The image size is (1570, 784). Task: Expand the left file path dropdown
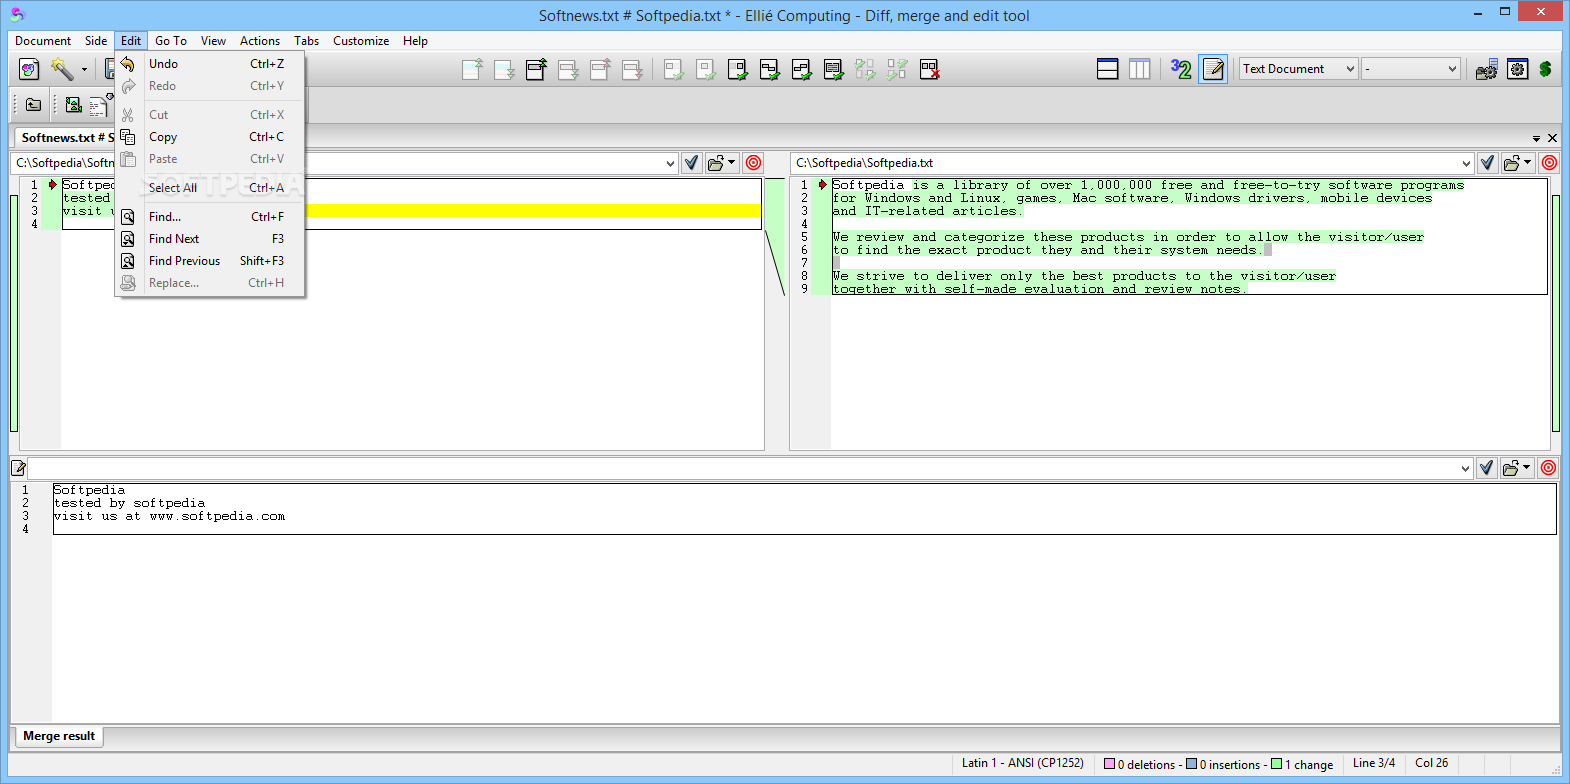670,163
